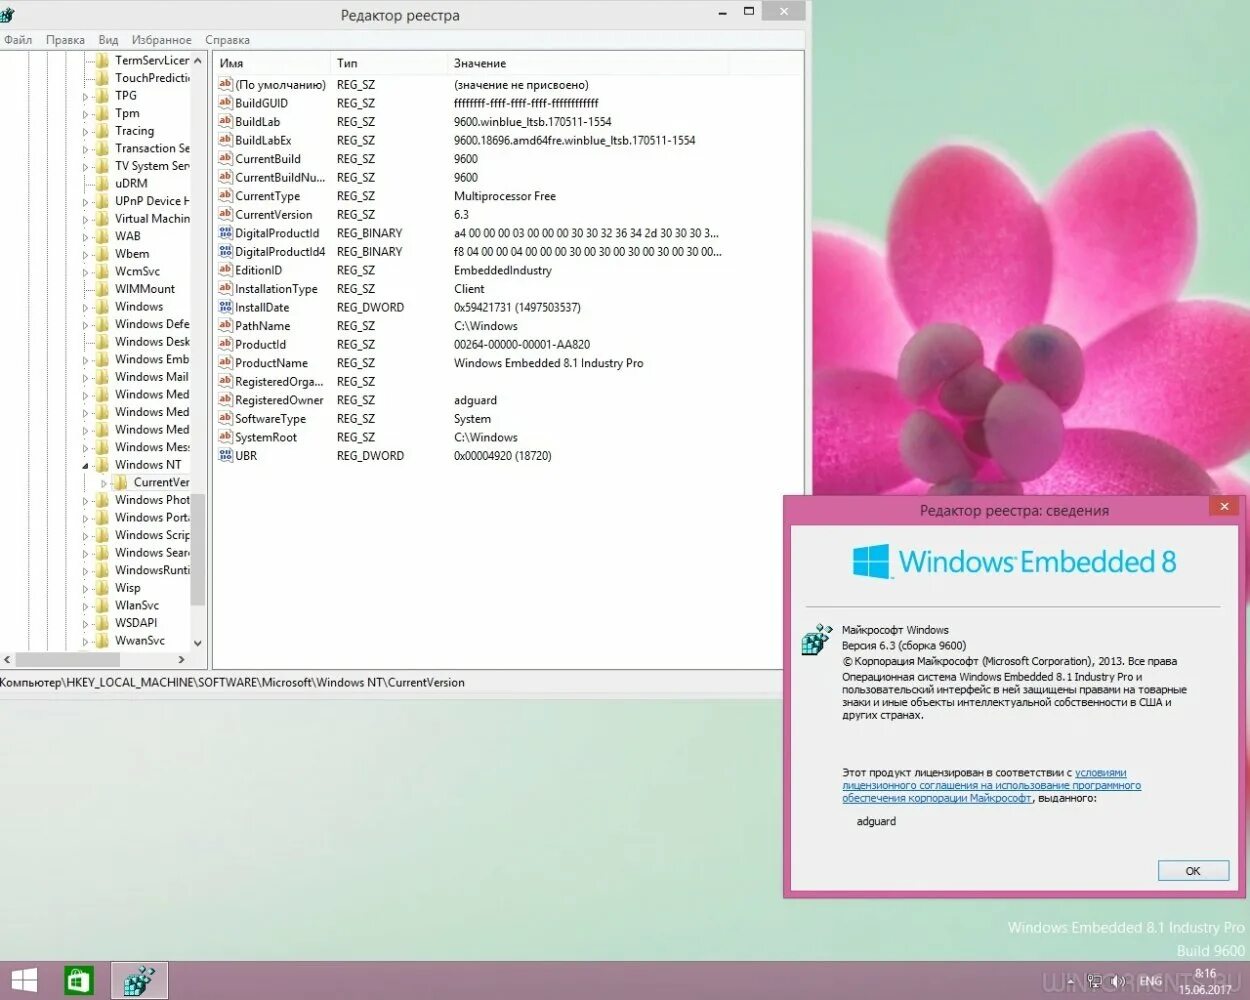Click the Registry Editor taskbar button

(x=139, y=980)
